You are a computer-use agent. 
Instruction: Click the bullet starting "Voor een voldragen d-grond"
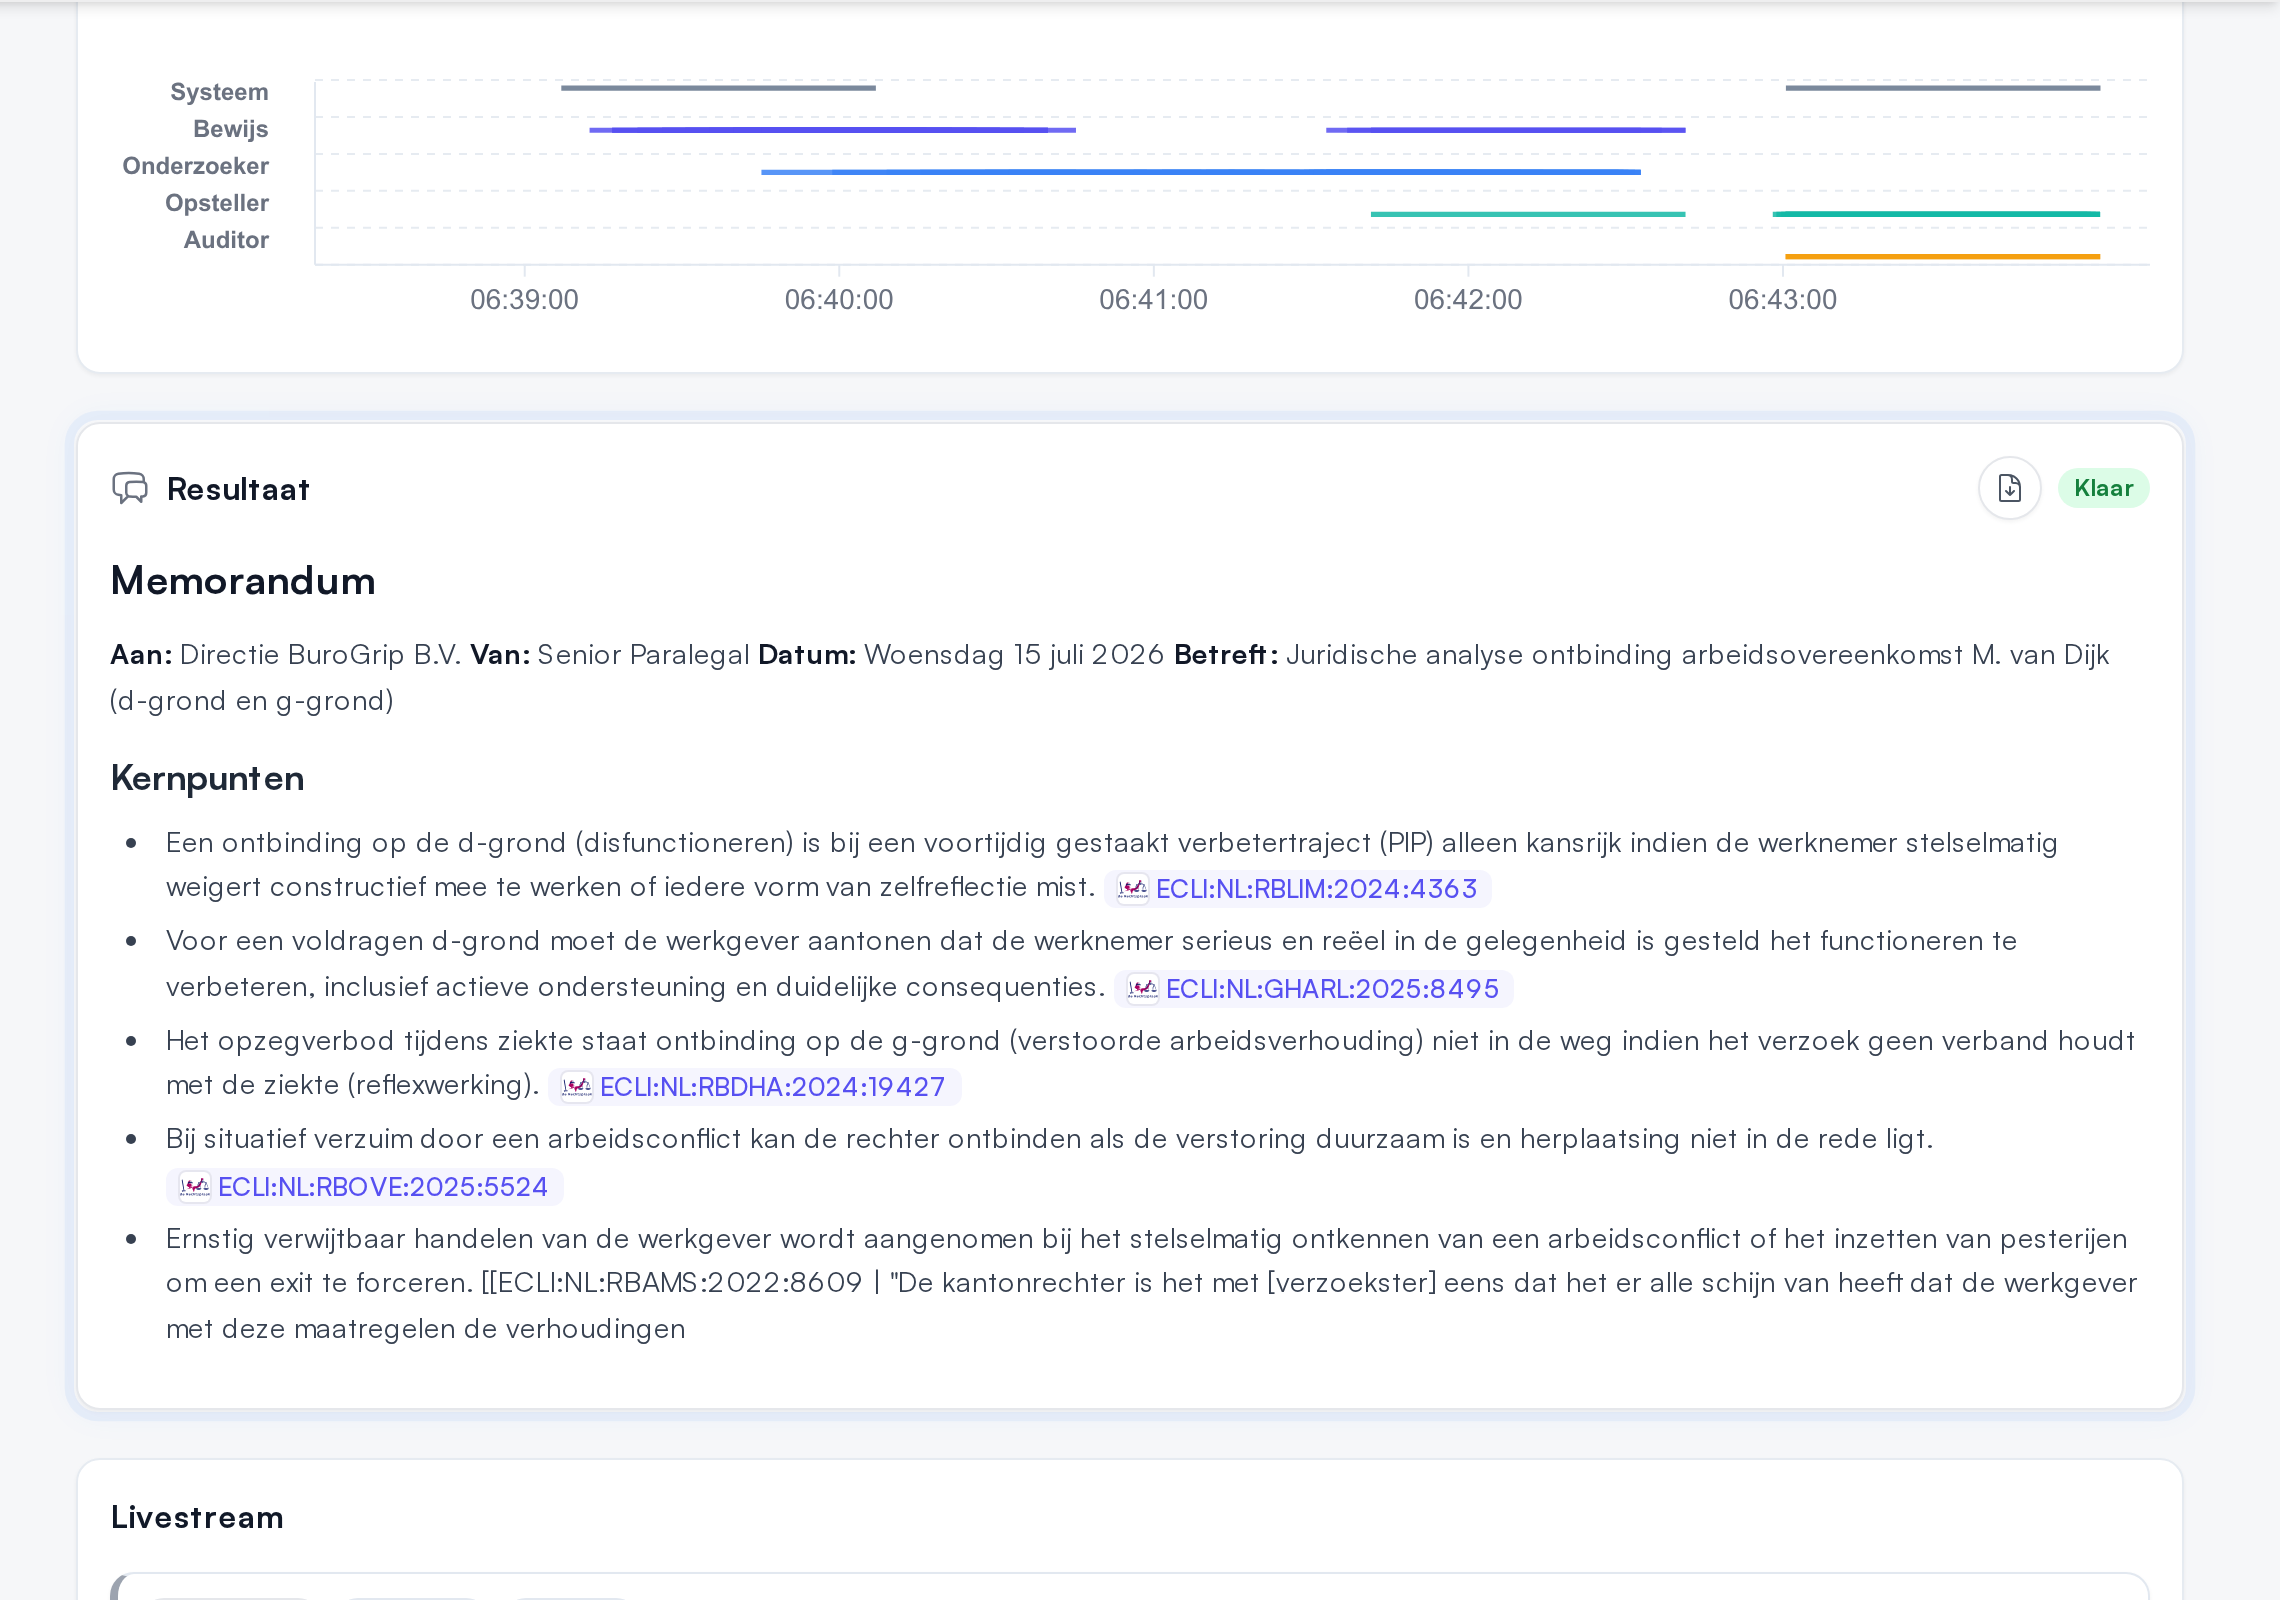coord(1091,964)
